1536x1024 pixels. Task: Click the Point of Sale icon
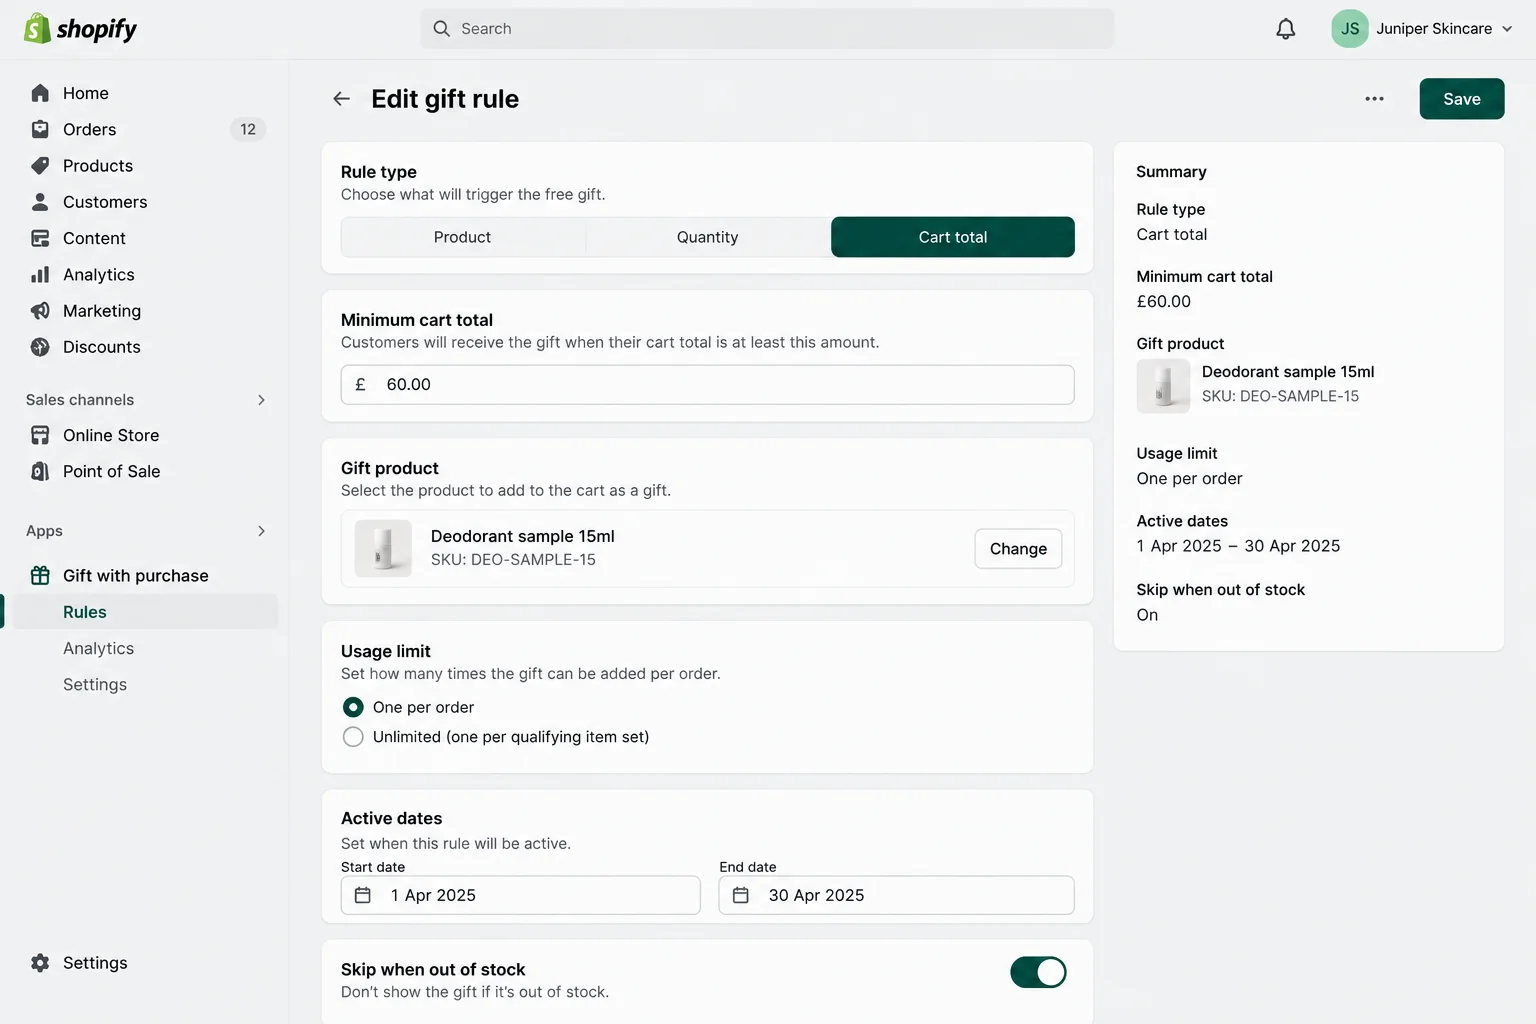[x=40, y=471]
